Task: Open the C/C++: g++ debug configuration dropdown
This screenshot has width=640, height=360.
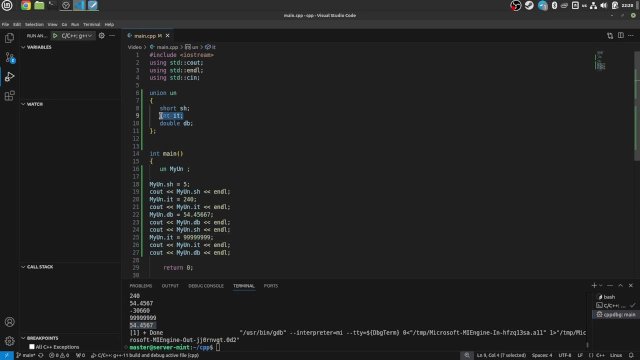Action: pyautogui.click(x=76, y=36)
